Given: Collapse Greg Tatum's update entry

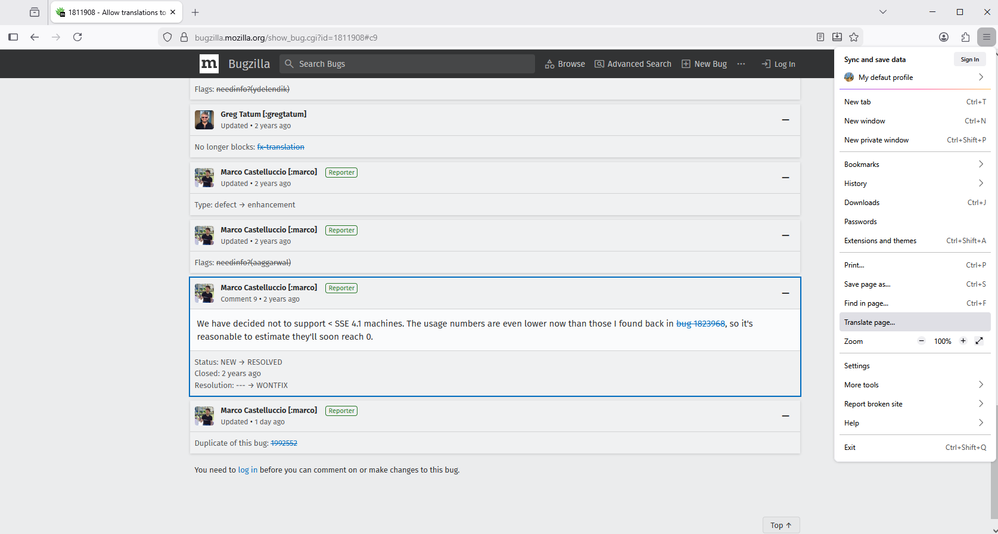Looking at the screenshot, I should 785,120.
